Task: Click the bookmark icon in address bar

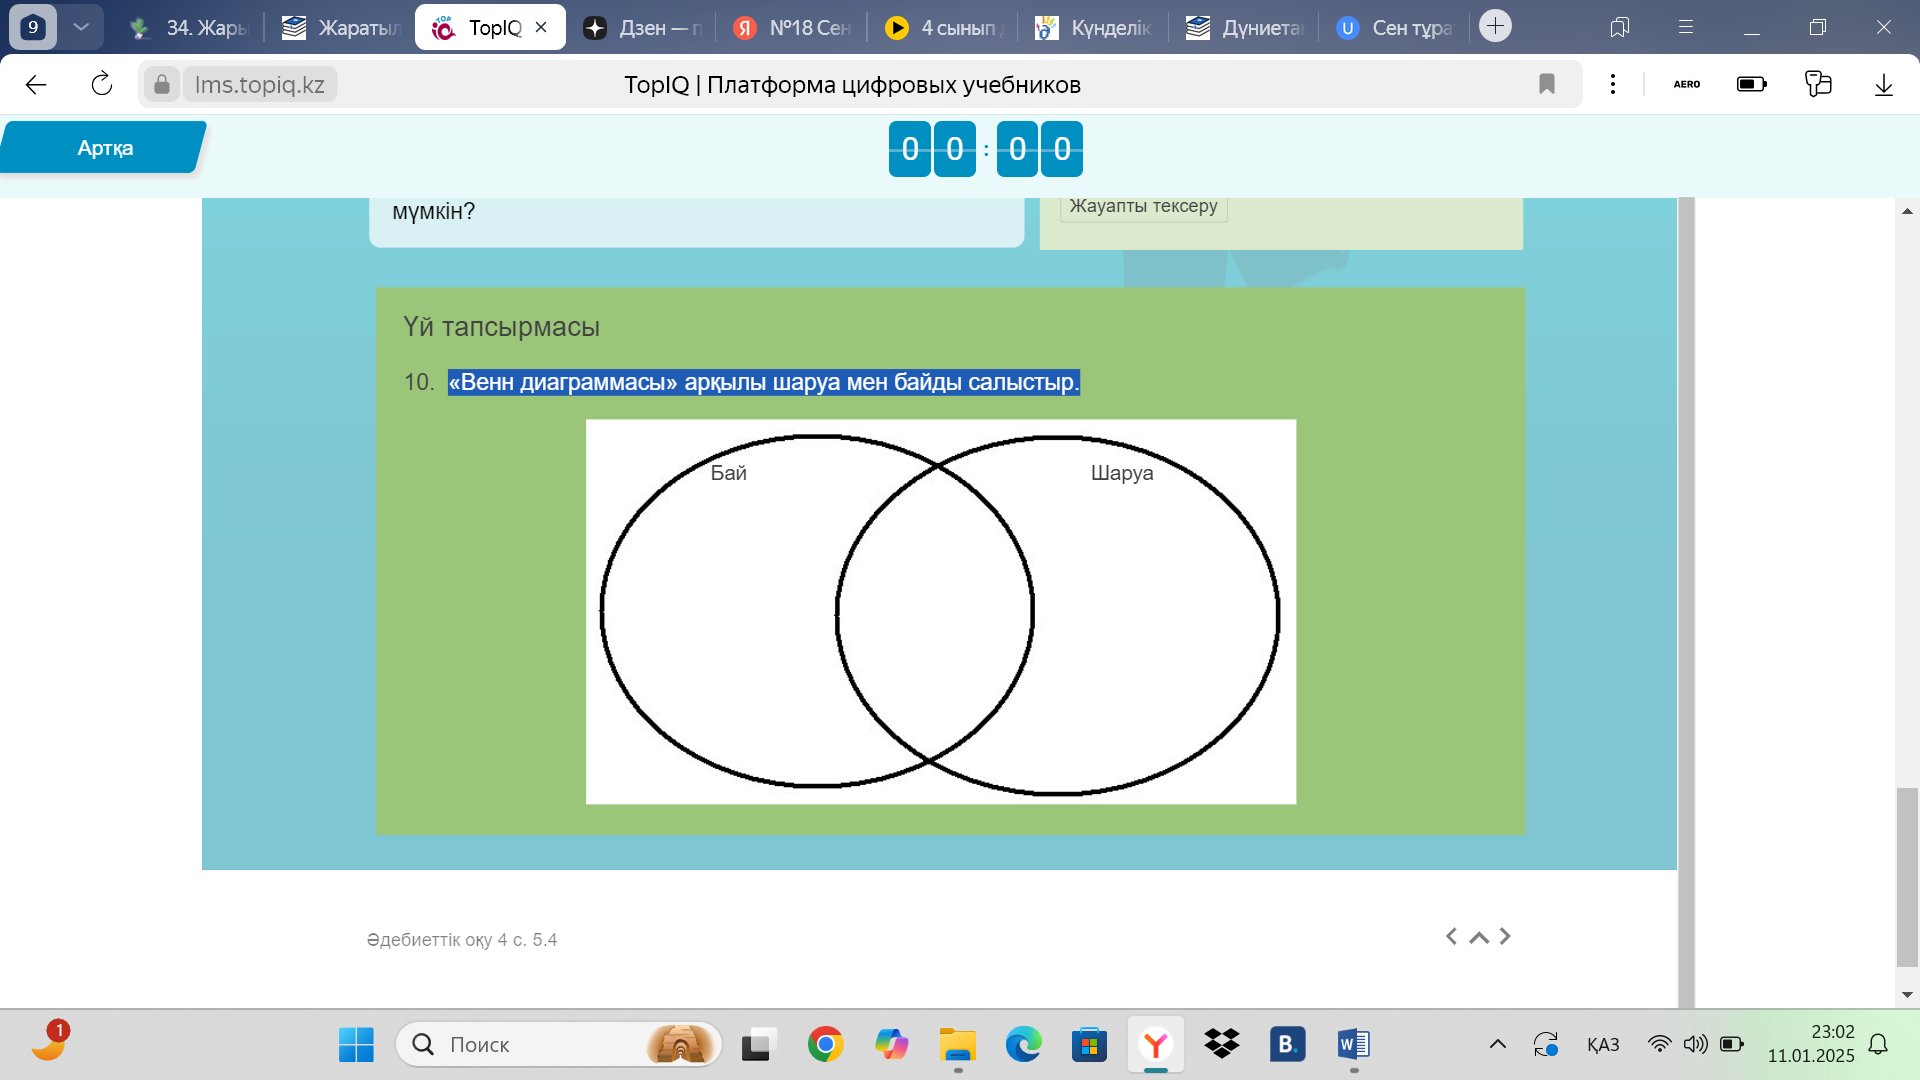Action: [x=1546, y=84]
